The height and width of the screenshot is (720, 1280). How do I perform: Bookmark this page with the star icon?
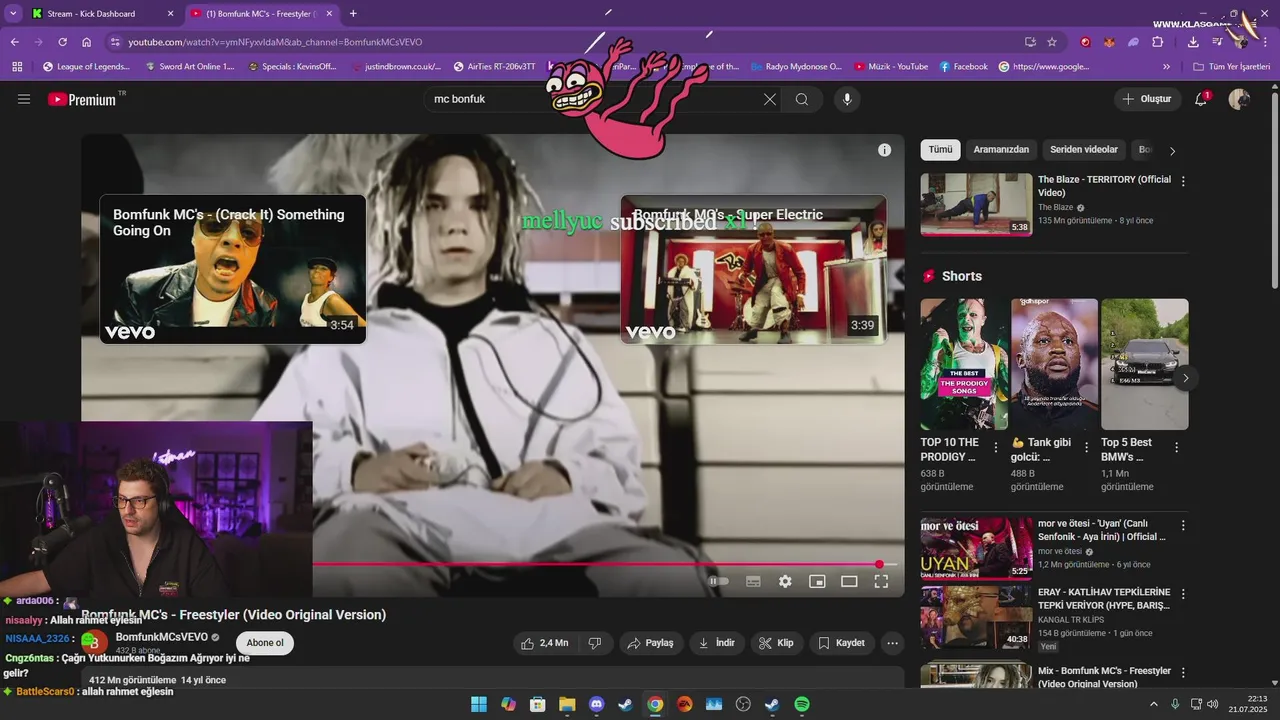coord(1052,42)
